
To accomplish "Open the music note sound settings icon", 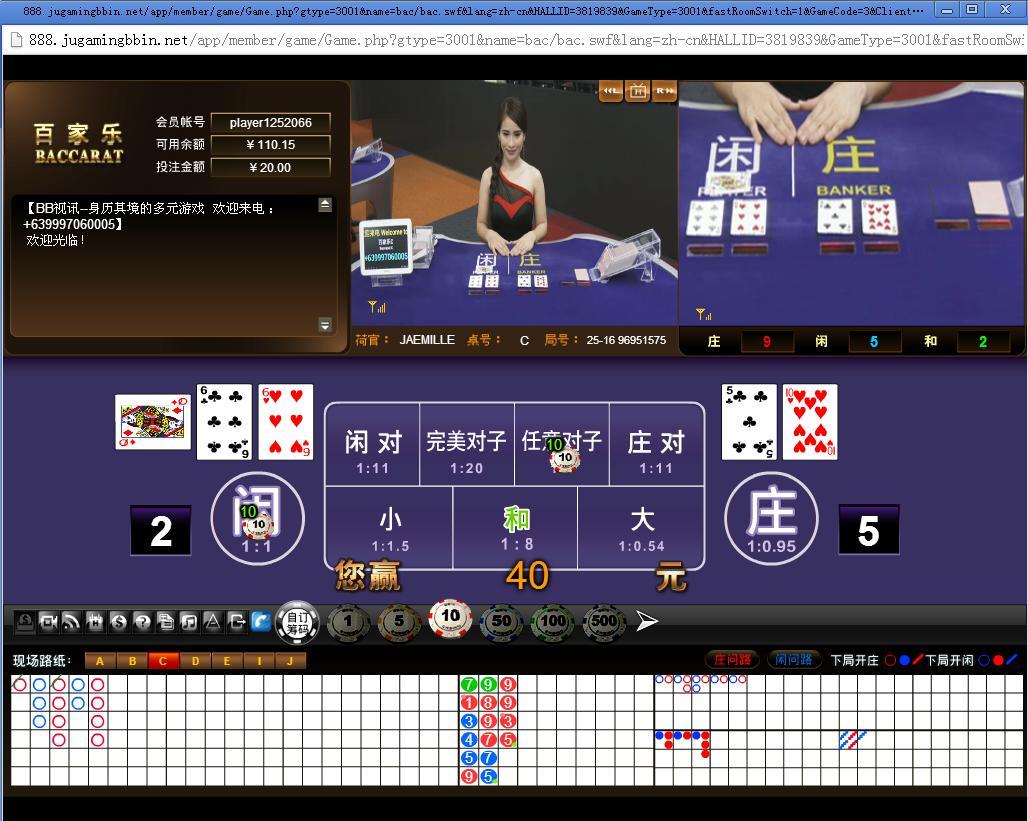I will point(190,620).
